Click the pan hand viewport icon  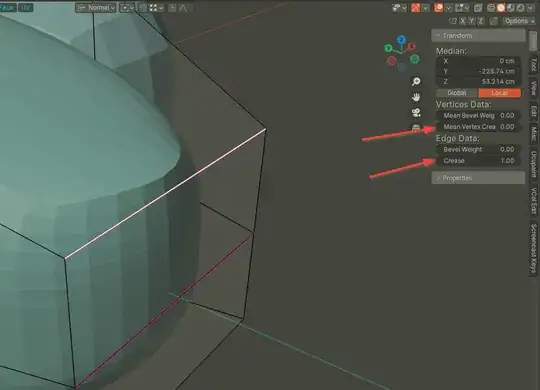[416, 97]
